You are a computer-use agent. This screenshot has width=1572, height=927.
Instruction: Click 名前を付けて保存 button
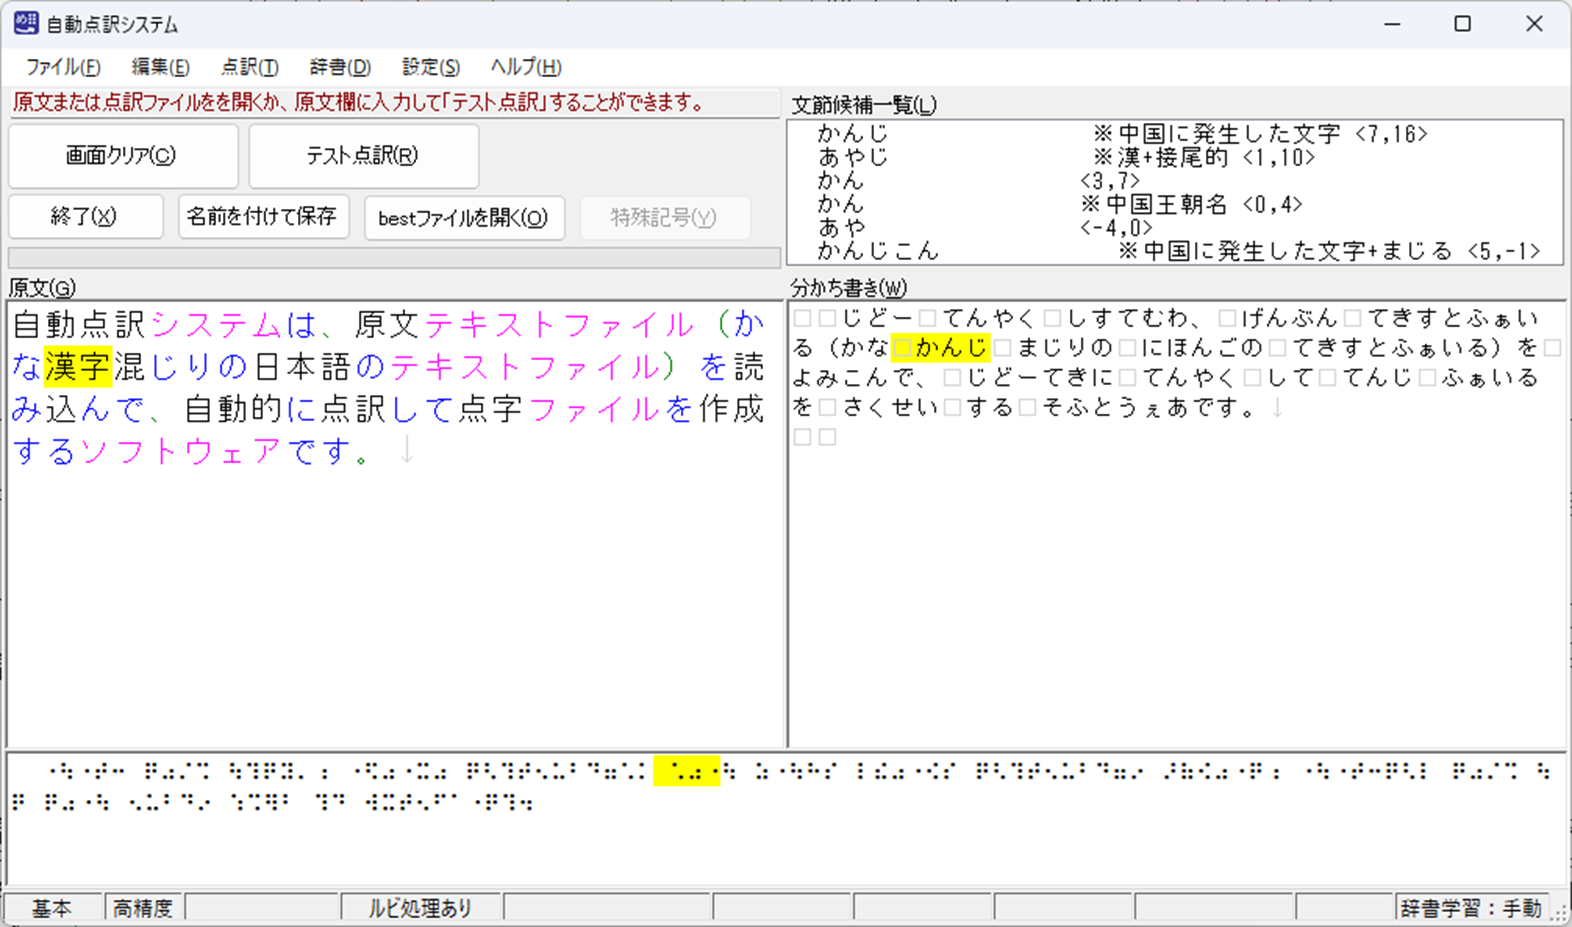tap(263, 217)
